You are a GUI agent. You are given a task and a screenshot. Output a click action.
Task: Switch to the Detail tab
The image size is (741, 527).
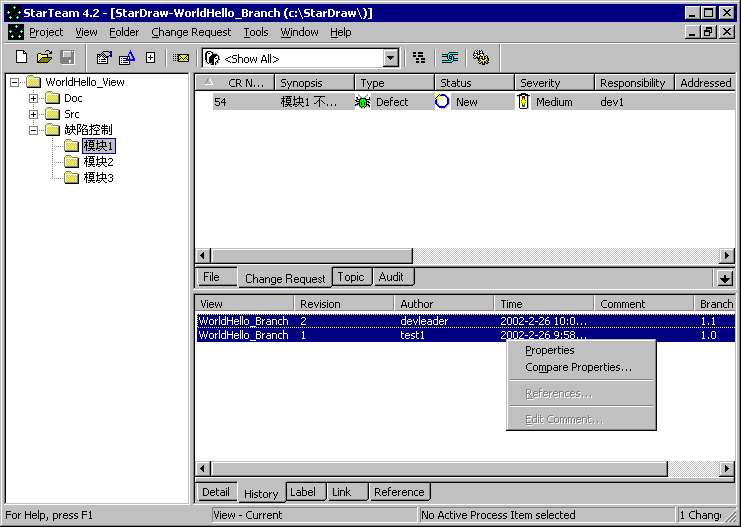(215, 492)
